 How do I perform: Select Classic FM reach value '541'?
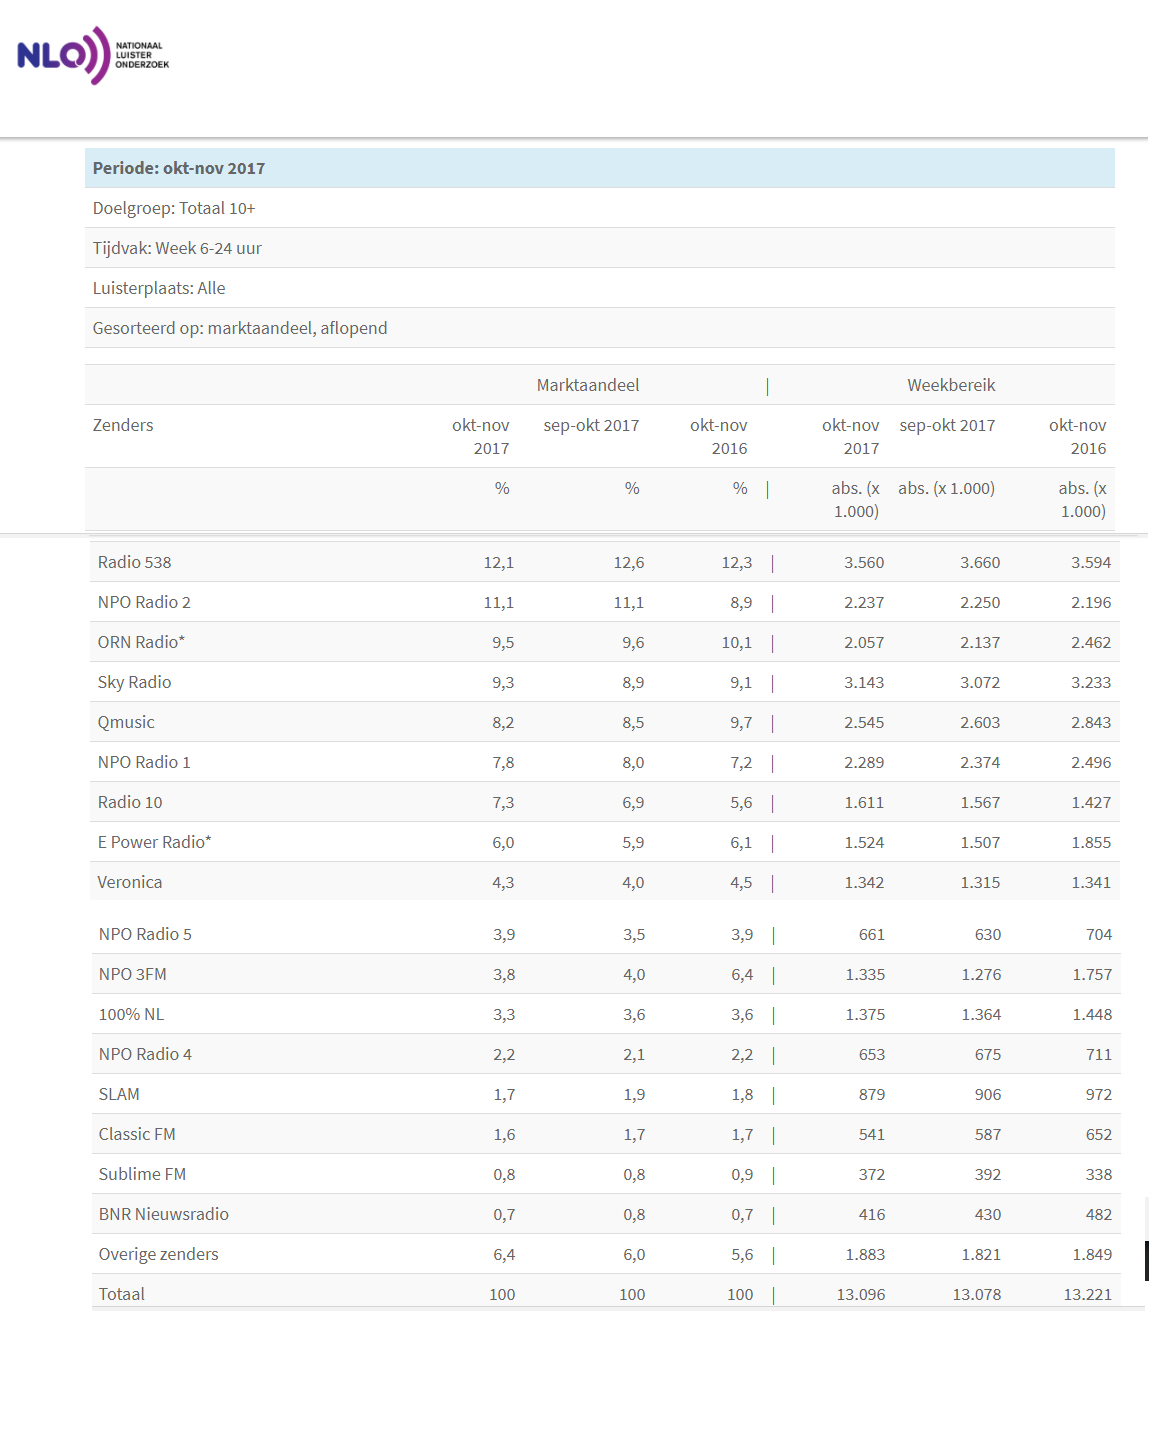(x=872, y=1134)
